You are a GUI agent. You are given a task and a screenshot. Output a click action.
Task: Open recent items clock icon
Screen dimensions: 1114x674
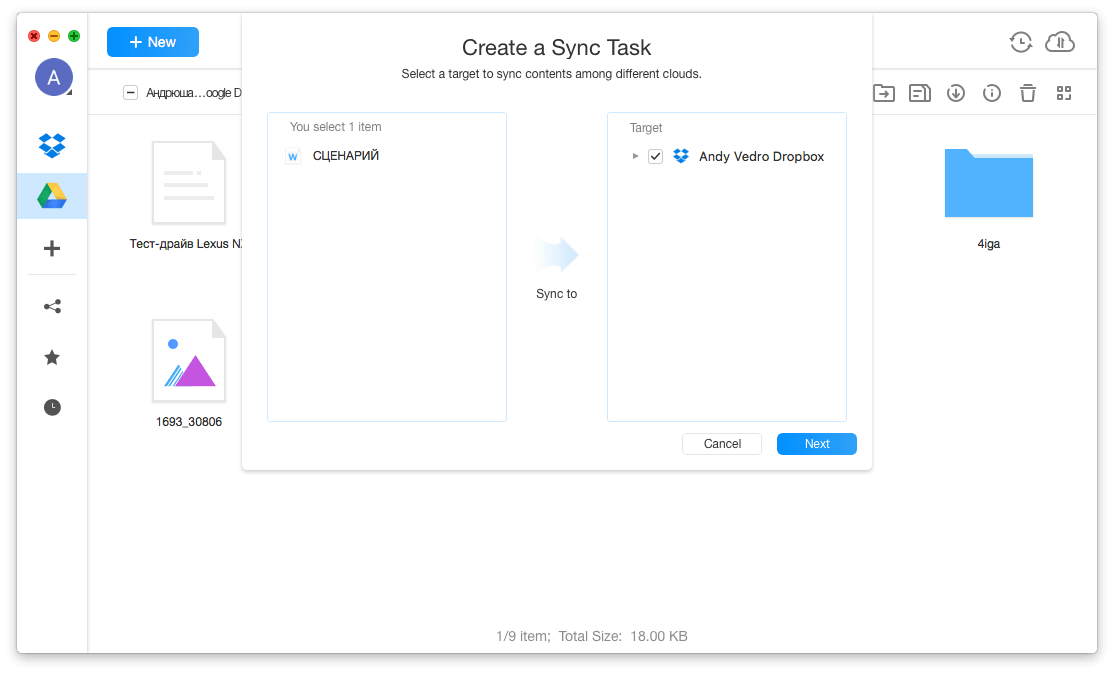(x=52, y=407)
